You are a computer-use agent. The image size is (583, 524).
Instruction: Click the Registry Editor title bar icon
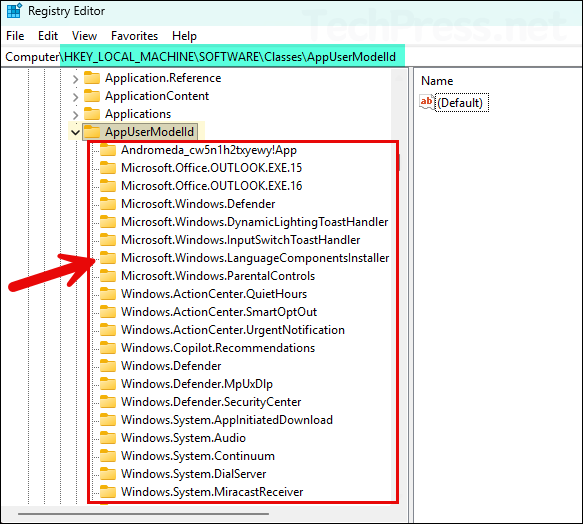14,10
